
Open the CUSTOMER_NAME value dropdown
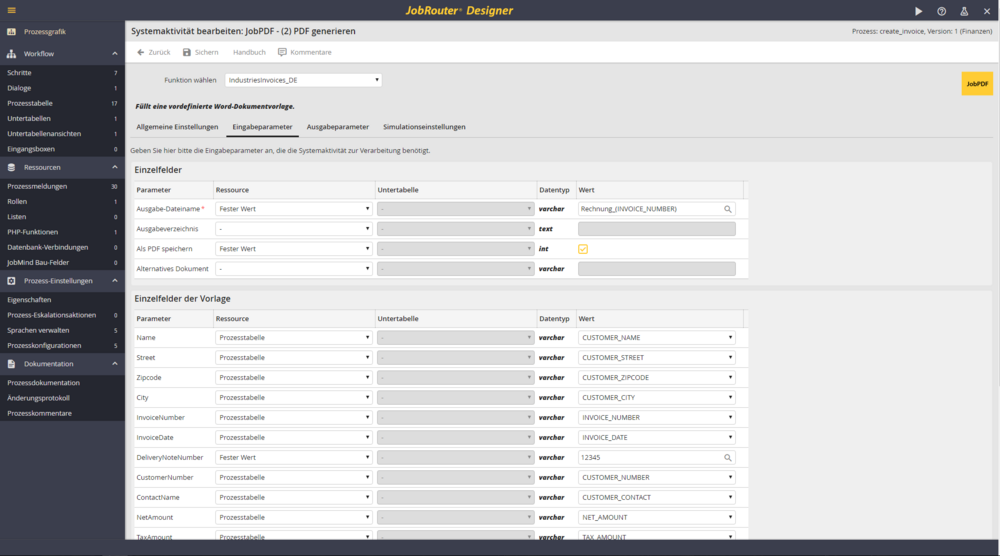[x=657, y=338]
